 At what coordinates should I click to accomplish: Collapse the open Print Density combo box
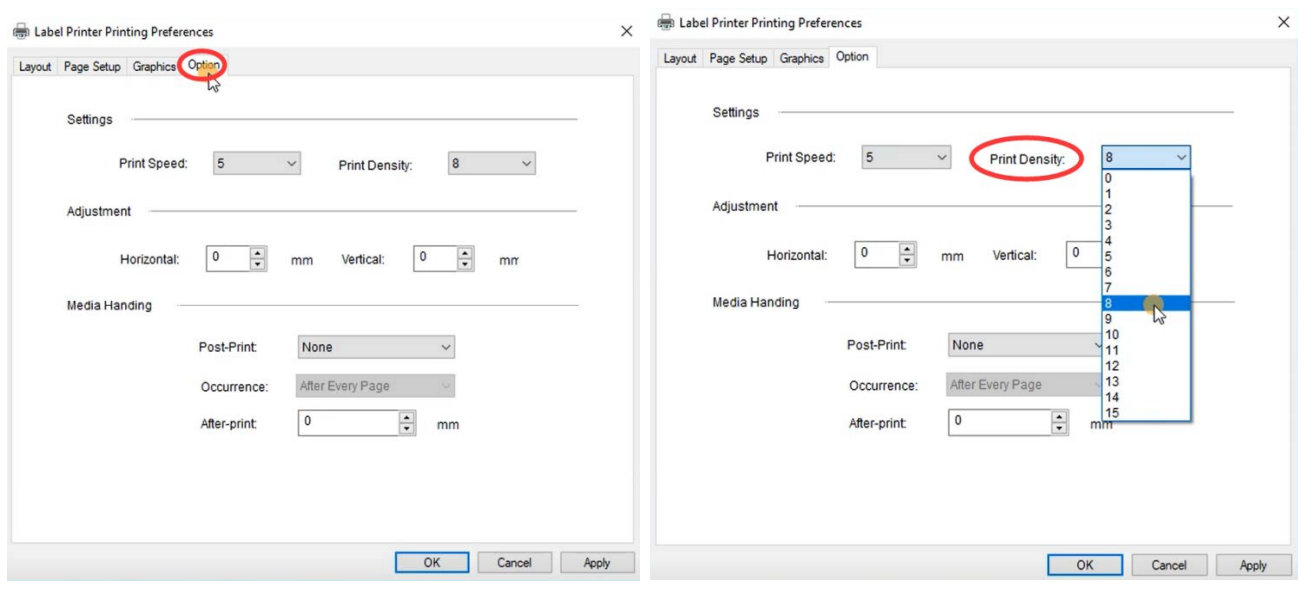(1146, 158)
